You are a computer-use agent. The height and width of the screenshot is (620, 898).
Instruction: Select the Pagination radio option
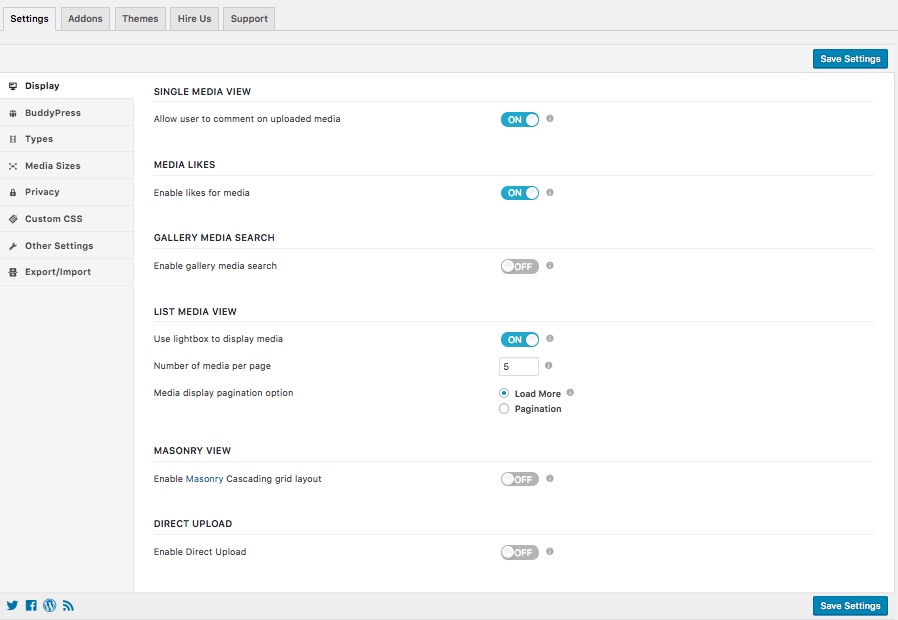tap(504, 409)
